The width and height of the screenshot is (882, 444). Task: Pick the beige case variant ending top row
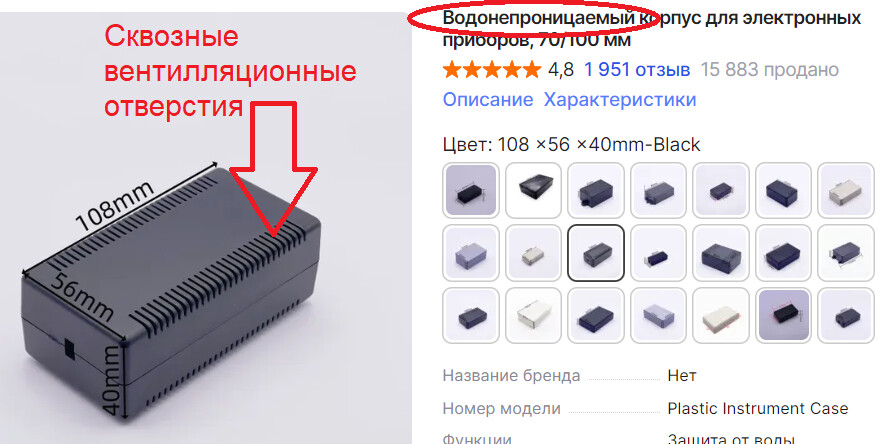point(845,190)
